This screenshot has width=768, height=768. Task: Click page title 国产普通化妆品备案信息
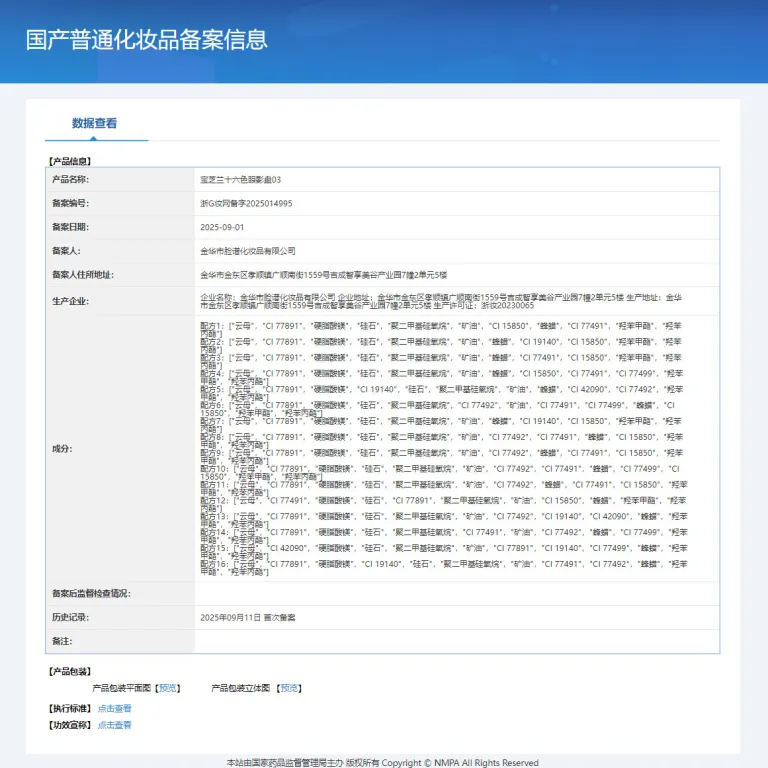(x=147, y=40)
